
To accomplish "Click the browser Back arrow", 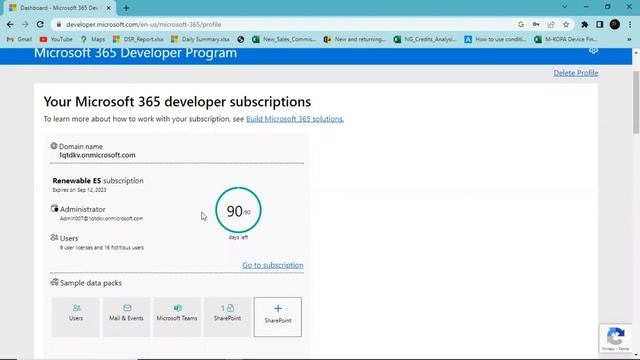I will click(x=10, y=24).
